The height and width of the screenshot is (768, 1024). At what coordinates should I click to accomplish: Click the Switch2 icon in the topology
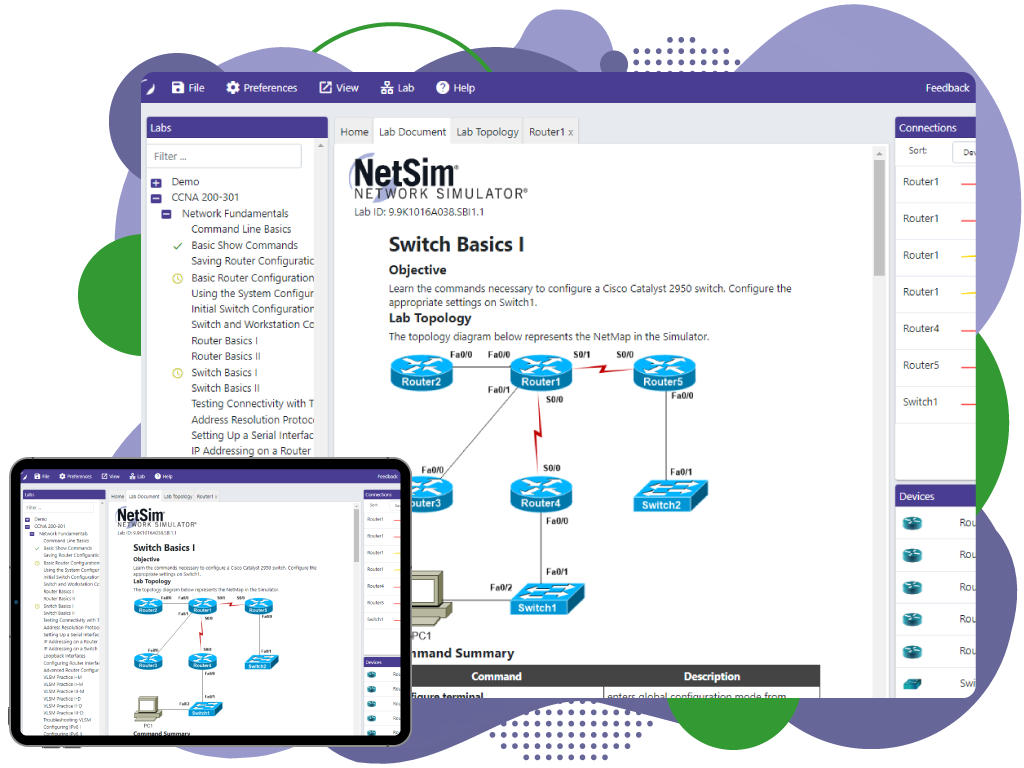669,492
